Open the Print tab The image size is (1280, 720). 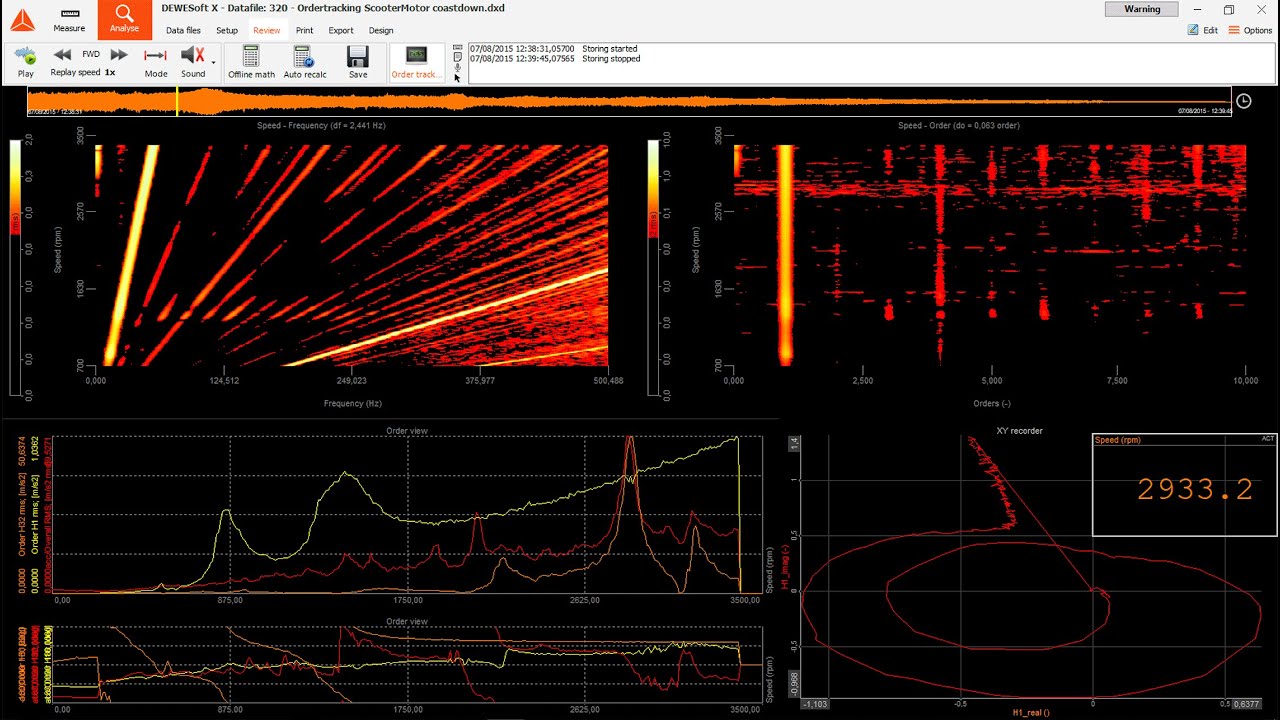[x=304, y=30]
